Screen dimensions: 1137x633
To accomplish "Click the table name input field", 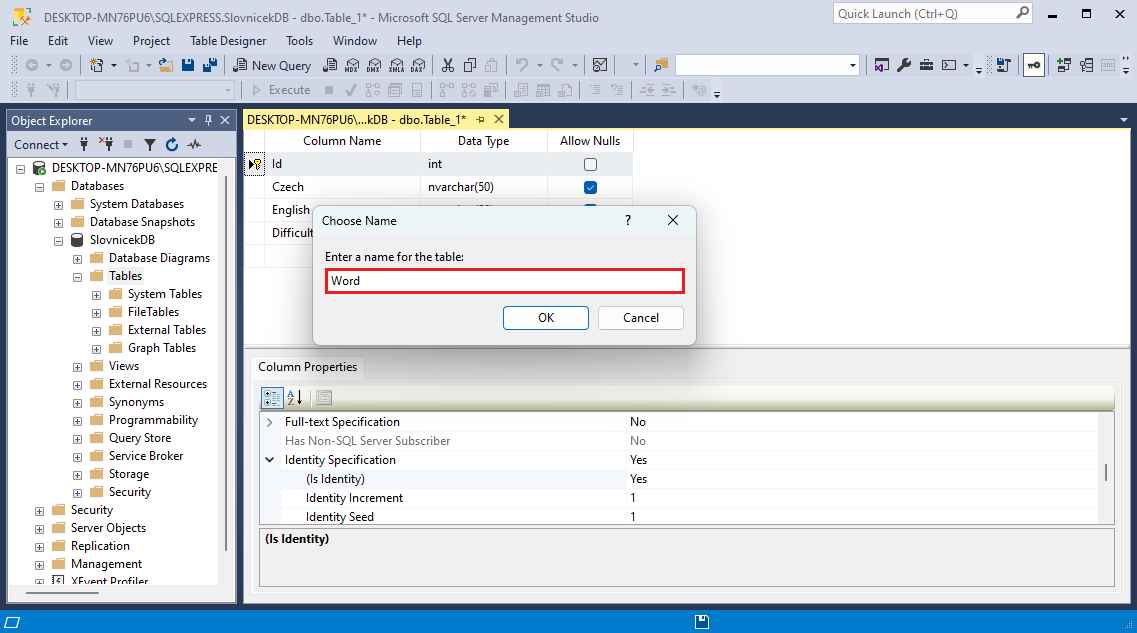I will point(505,281).
